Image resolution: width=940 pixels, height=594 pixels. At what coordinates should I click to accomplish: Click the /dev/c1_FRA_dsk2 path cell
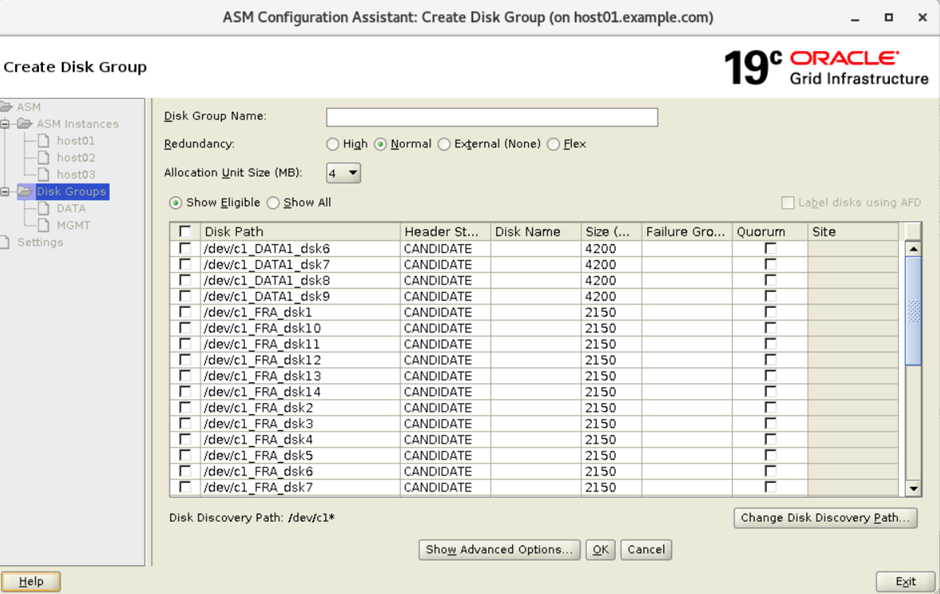[x=300, y=408]
